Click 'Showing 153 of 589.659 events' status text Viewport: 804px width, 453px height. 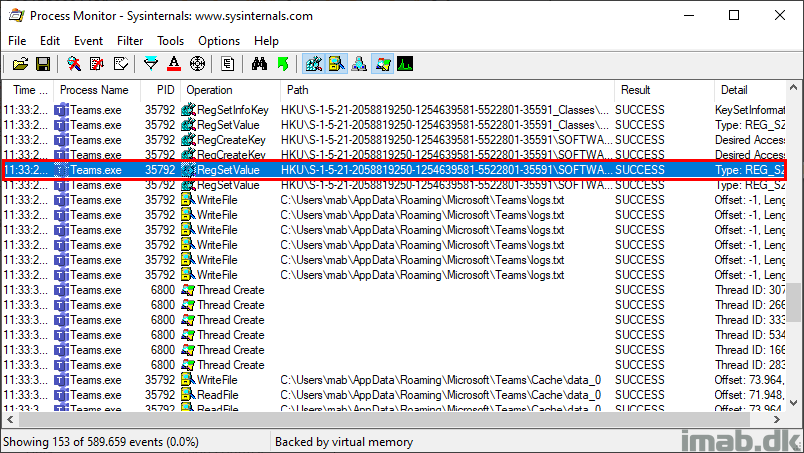pyautogui.click(x=100, y=442)
